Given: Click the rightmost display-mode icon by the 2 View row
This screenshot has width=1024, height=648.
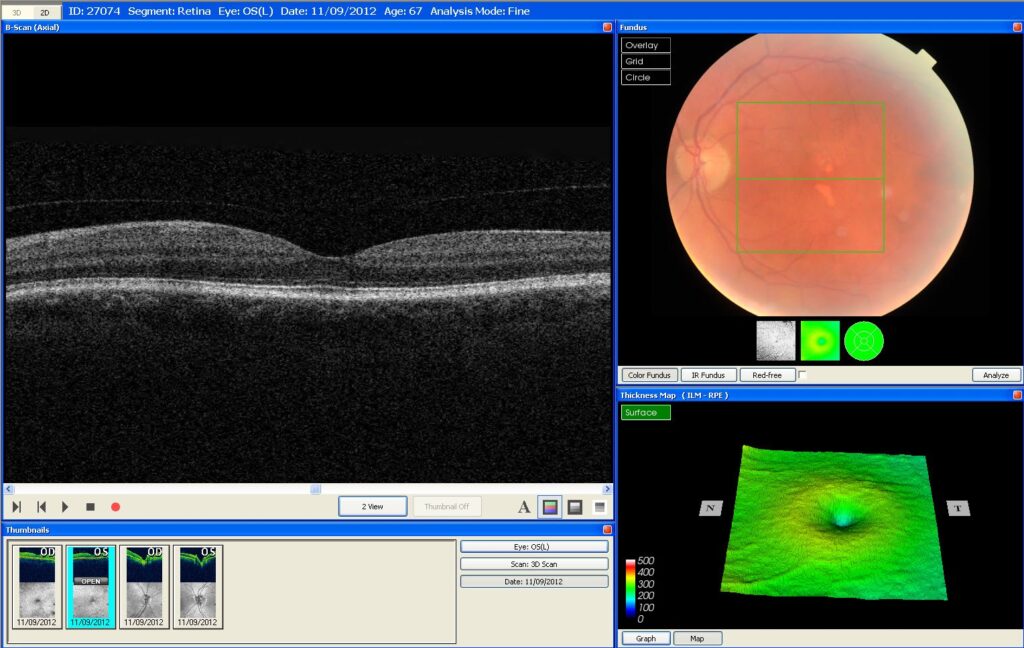Looking at the screenshot, I should [600, 507].
